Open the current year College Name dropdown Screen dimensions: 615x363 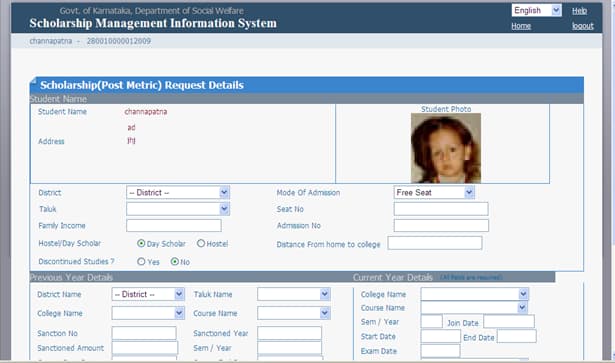pos(475,294)
